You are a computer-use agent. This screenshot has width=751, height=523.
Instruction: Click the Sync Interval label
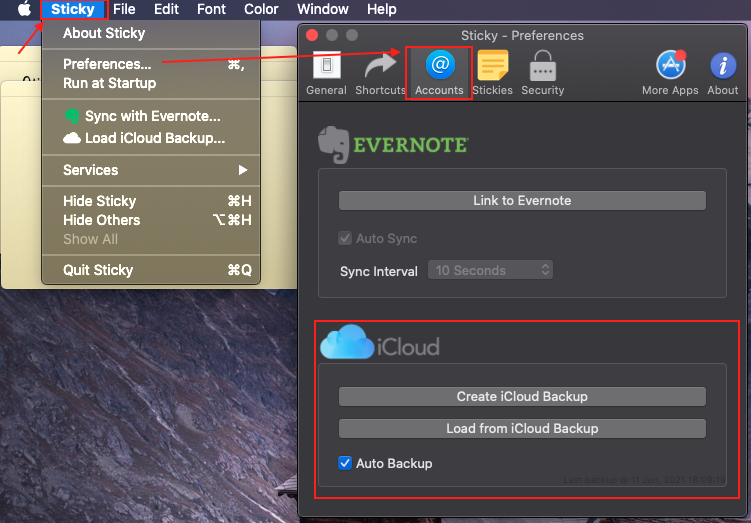tap(379, 272)
